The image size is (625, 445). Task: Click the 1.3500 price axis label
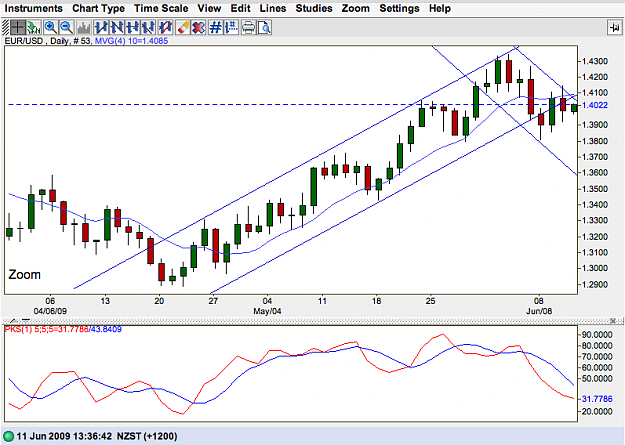coord(595,189)
